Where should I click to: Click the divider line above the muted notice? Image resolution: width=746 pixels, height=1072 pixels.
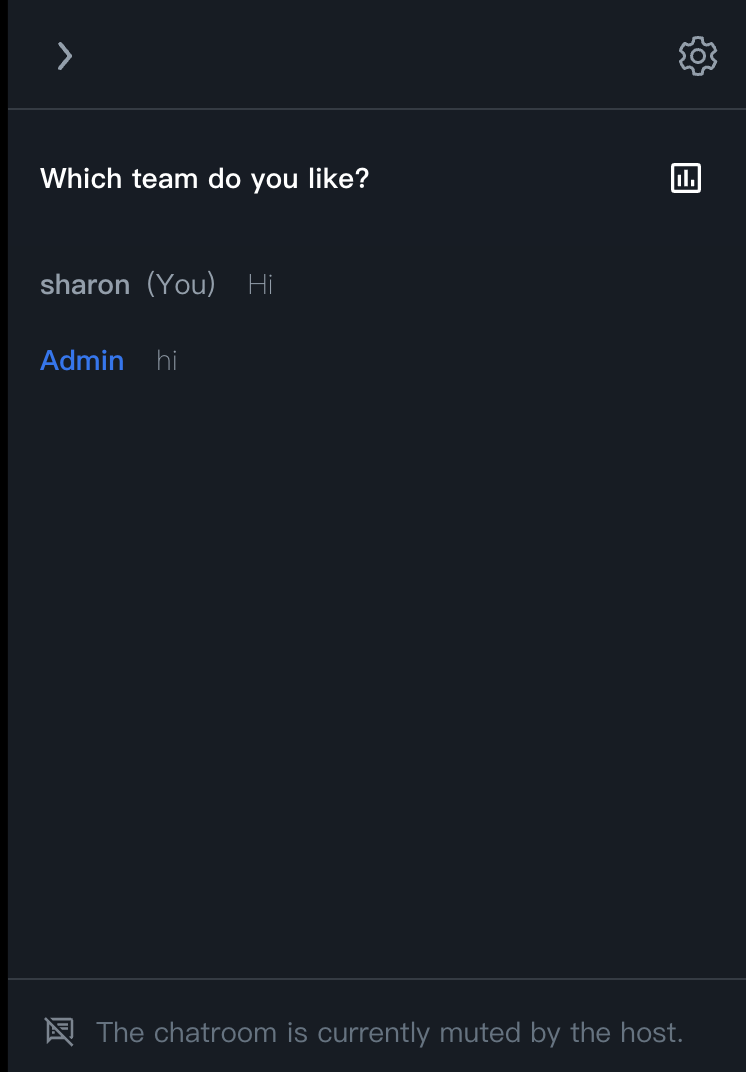pyautogui.click(x=375, y=978)
